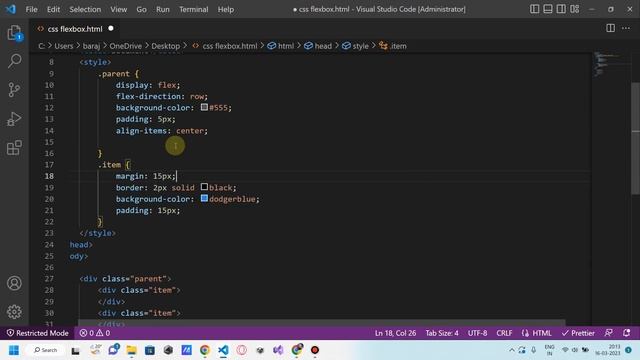This screenshot has height=360, width=640.
Task: Click the minimap code overview
Action: click(611, 65)
